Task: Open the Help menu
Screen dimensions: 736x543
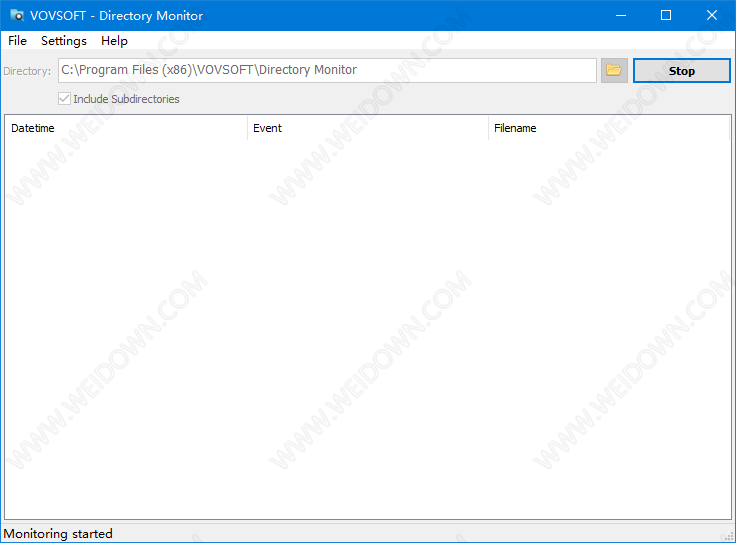Action: (x=114, y=41)
